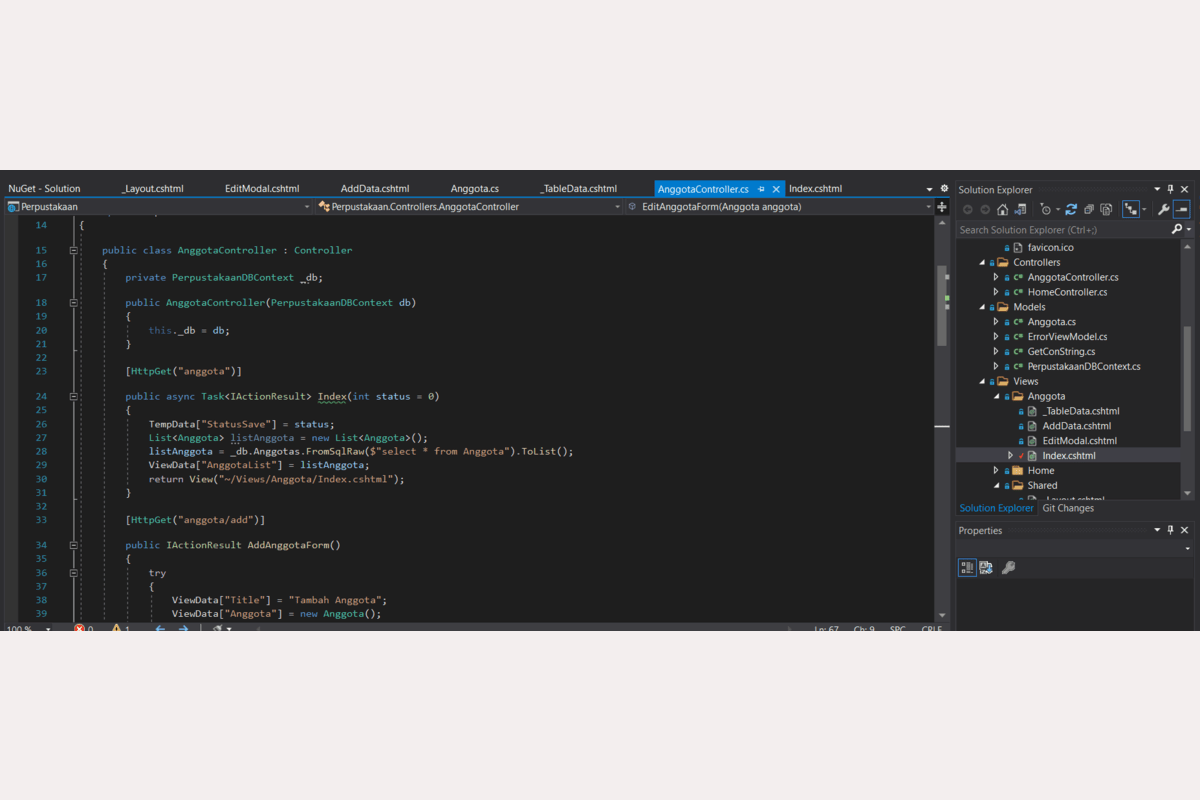Open Solution Explorer properties wrench icon

(x=1163, y=209)
